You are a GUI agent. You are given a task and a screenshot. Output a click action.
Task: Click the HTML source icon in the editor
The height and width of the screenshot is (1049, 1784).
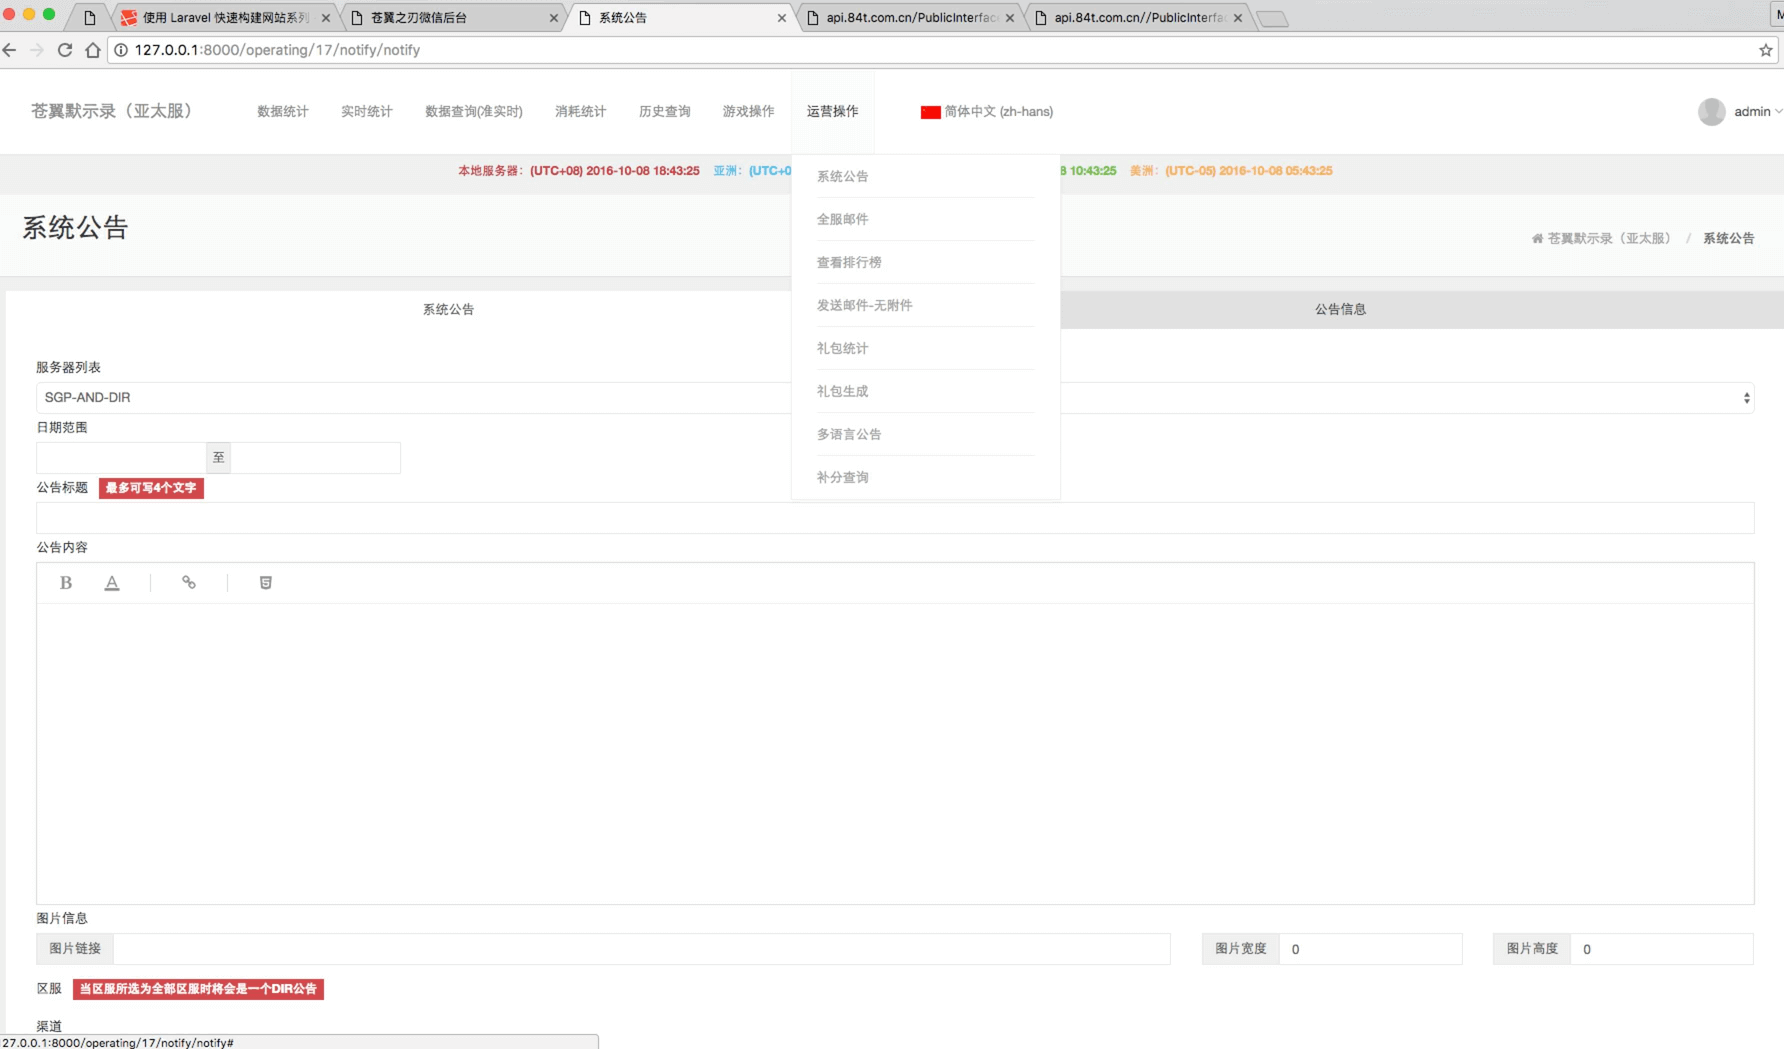pos(266,583)
